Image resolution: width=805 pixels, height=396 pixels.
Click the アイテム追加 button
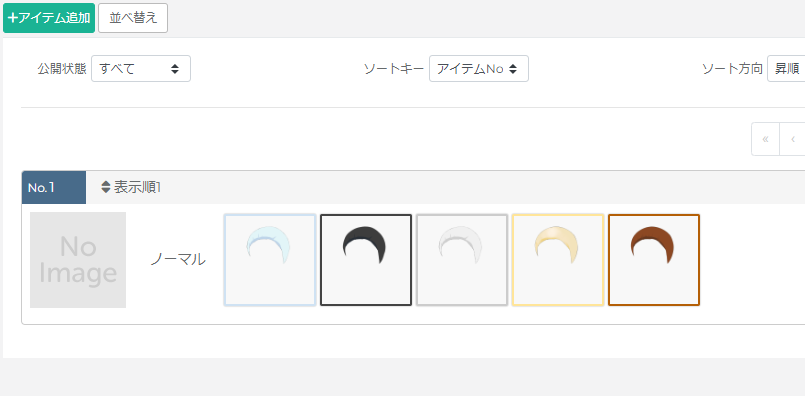pos(49,18)
